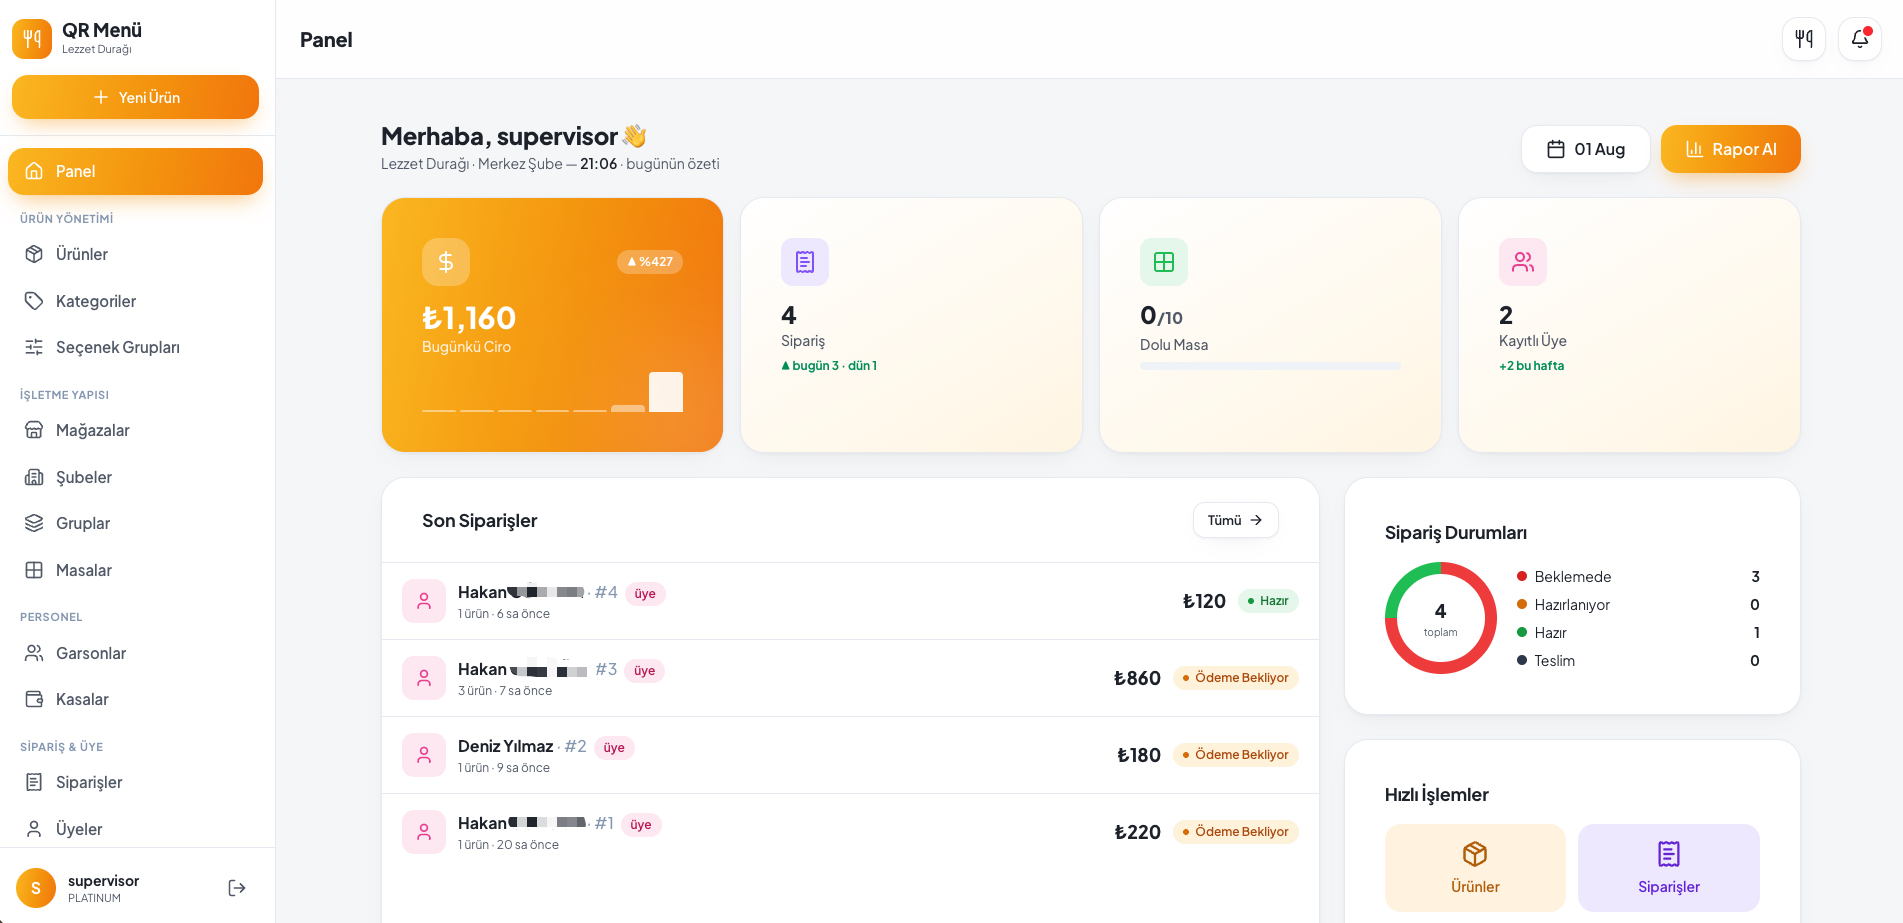This screenshot has width=1903, height=923.
Task: Click the logout icon beside supervisor
Action: click(237, 888)
